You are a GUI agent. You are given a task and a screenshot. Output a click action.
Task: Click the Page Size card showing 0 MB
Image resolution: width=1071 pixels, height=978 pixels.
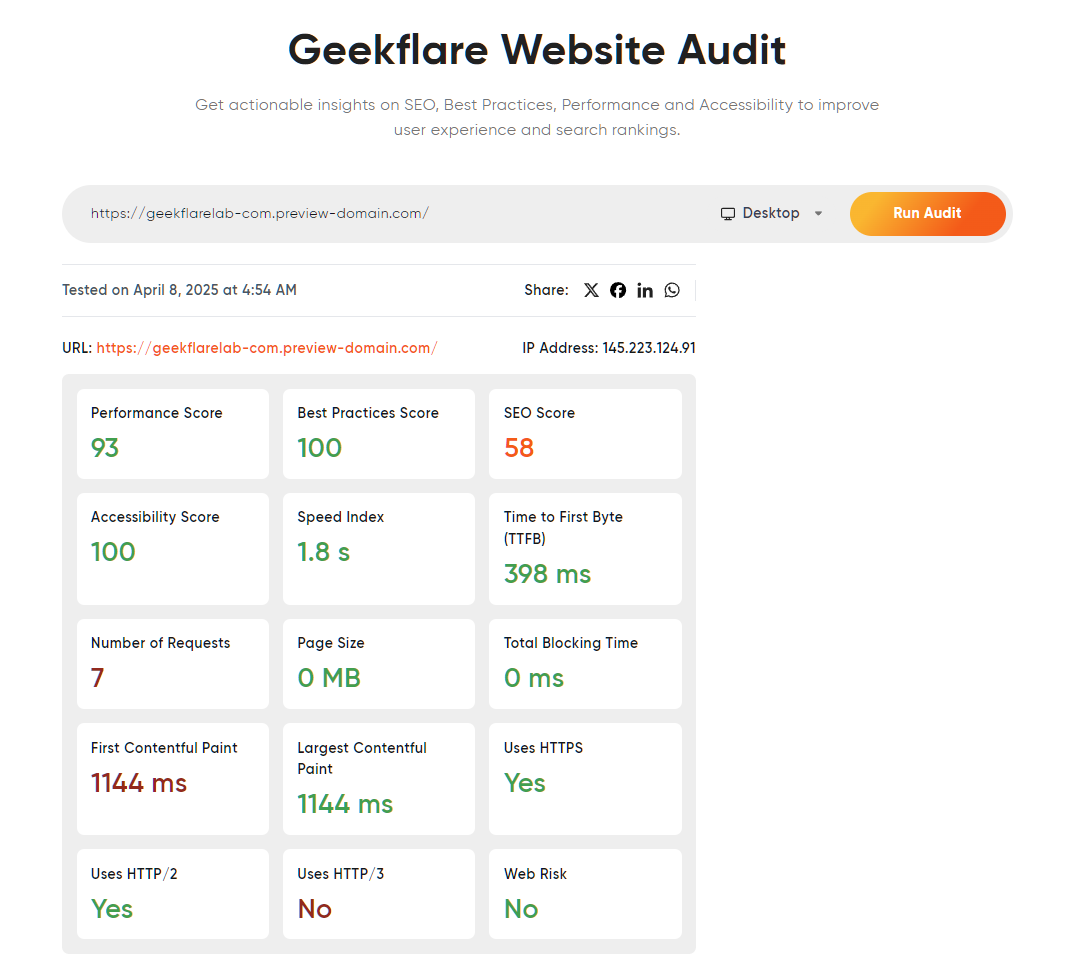click(378, 663)
